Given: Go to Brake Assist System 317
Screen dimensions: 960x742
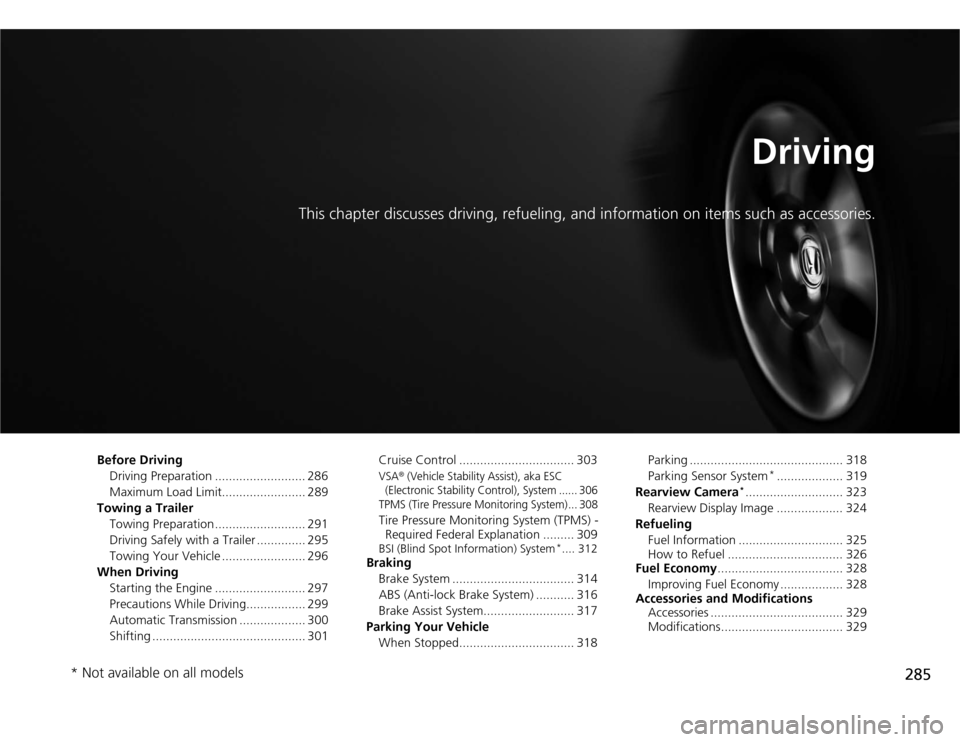Looking at the screenshot, I should click(487, 610).
